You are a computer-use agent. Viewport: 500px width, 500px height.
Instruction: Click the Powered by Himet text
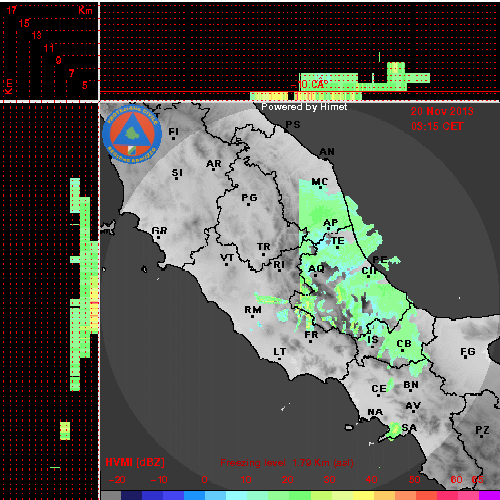(x=304, y=107)
